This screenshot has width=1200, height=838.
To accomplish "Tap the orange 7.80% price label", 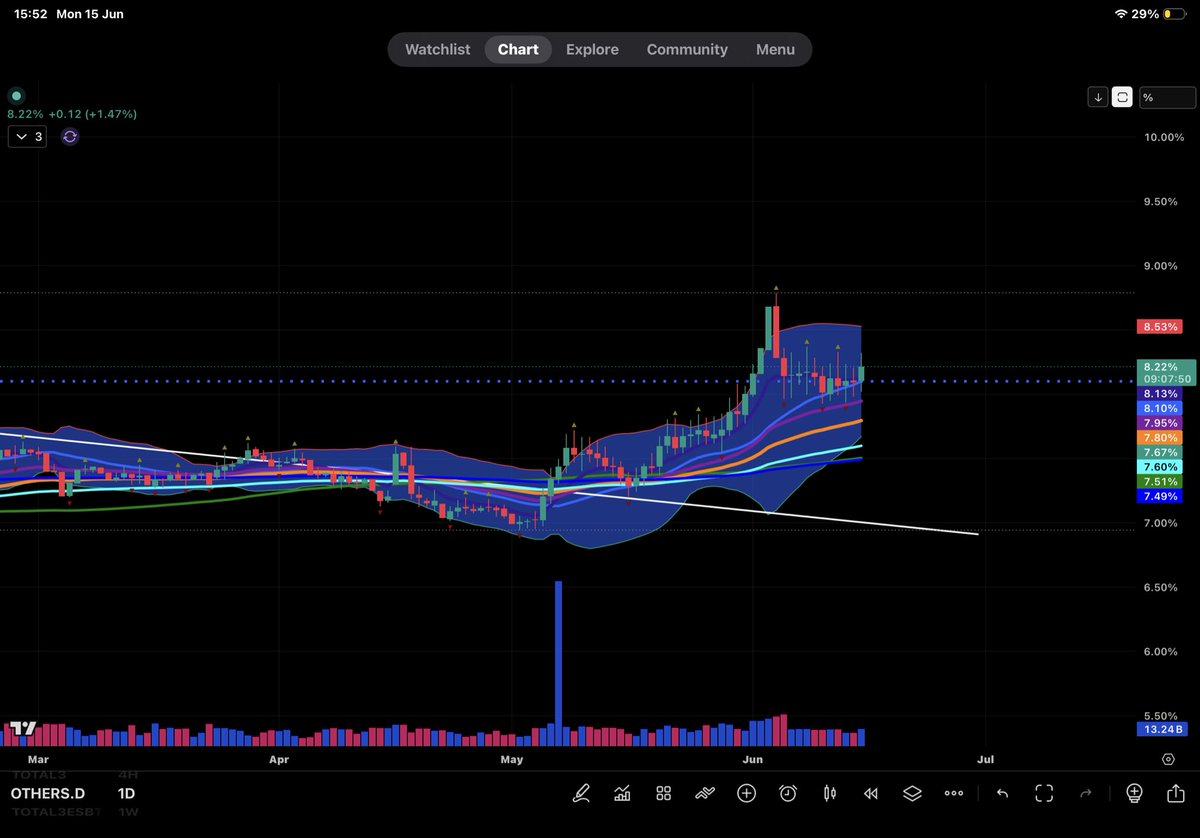I will coord(1160,438).
